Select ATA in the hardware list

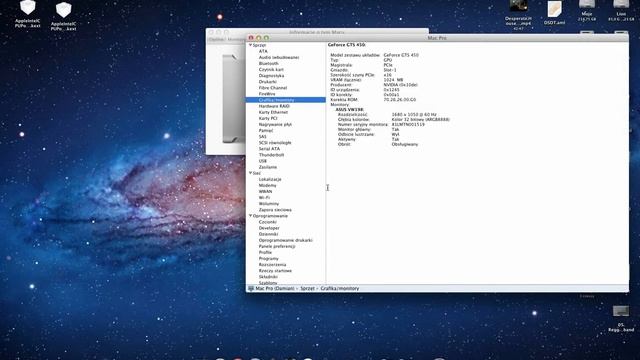(263, 51)
